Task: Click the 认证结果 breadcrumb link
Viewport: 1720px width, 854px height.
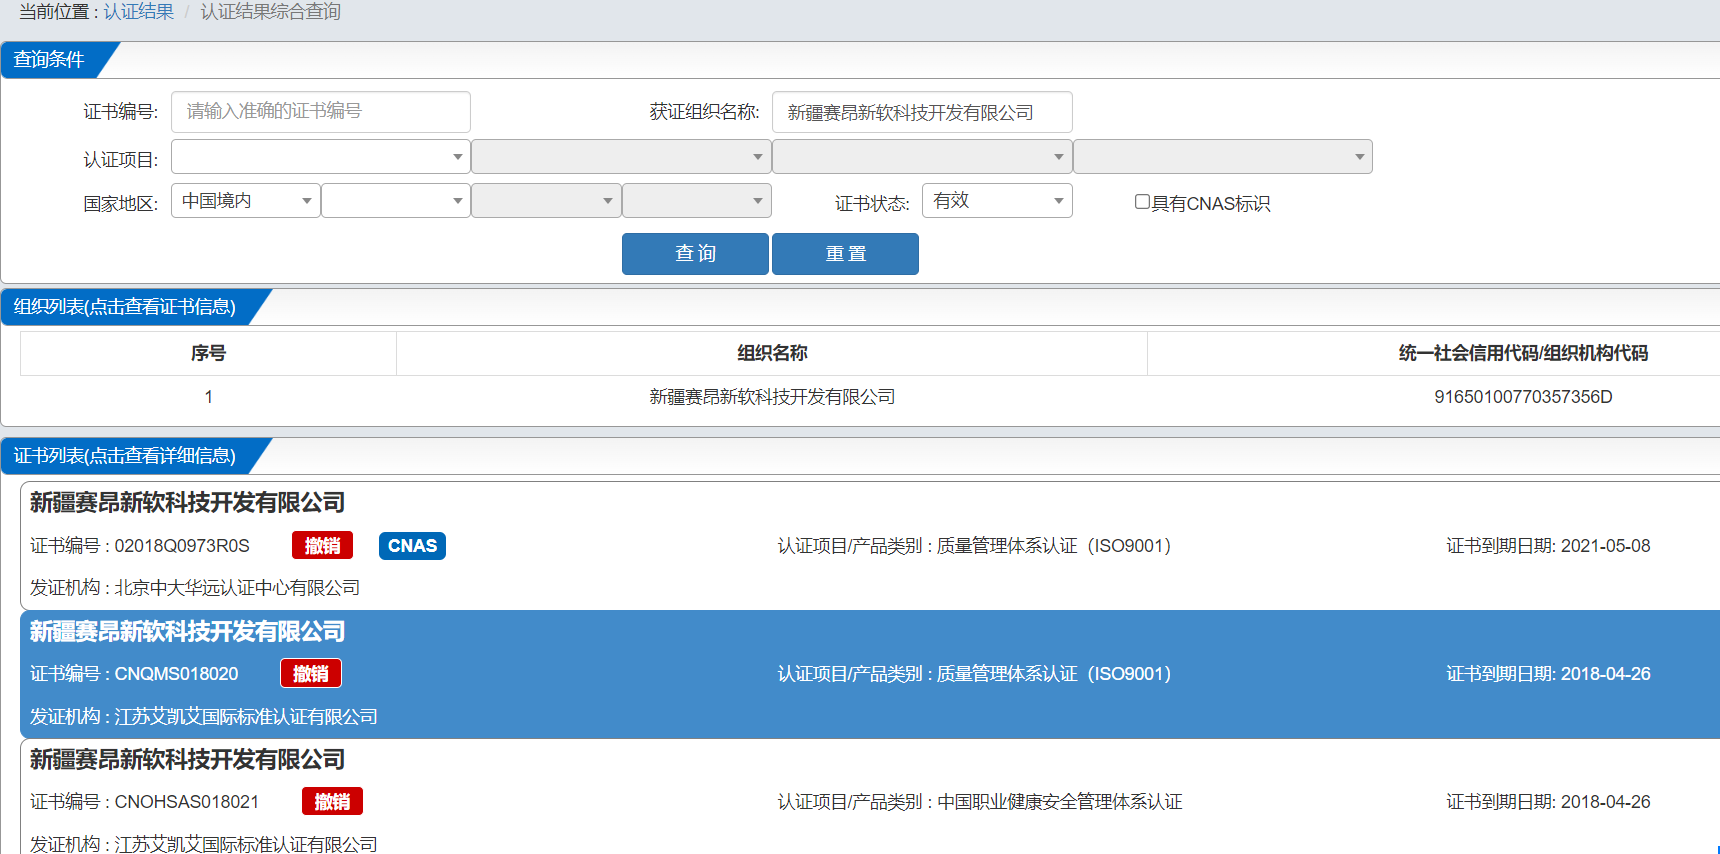Action: point(138,12)
